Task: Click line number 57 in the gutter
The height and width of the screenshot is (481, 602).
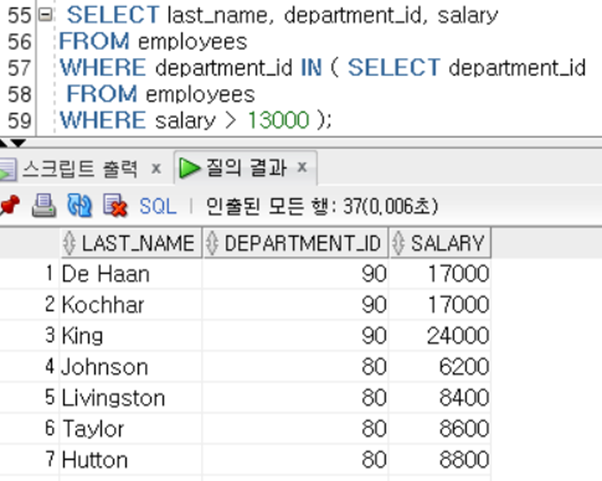Action: click(x=20, y=68)
